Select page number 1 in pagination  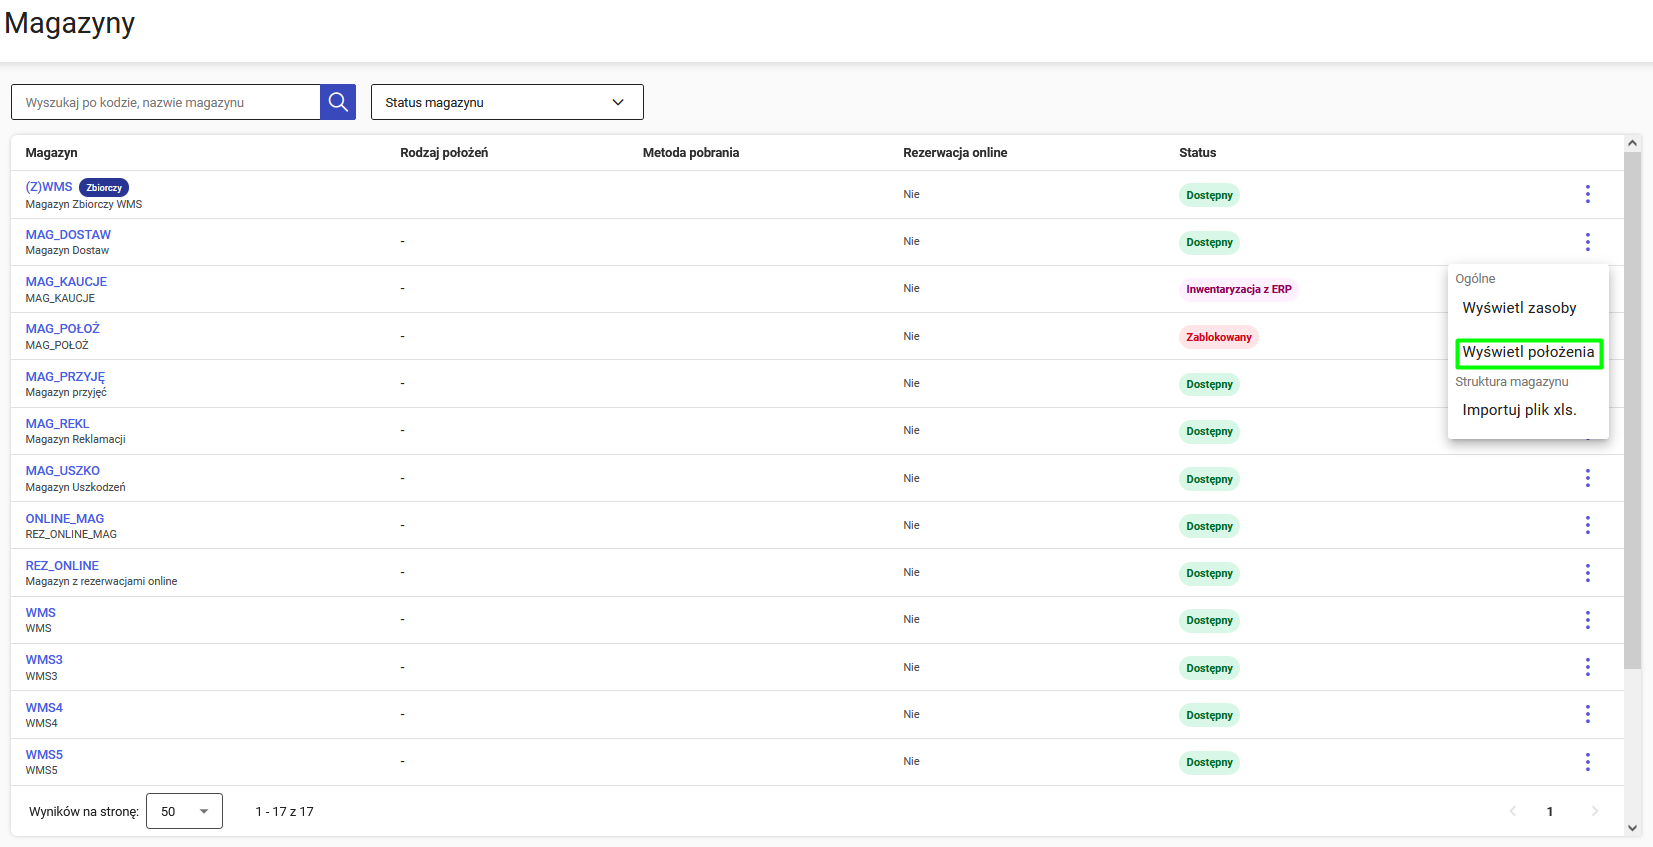tap(1550, 811)
